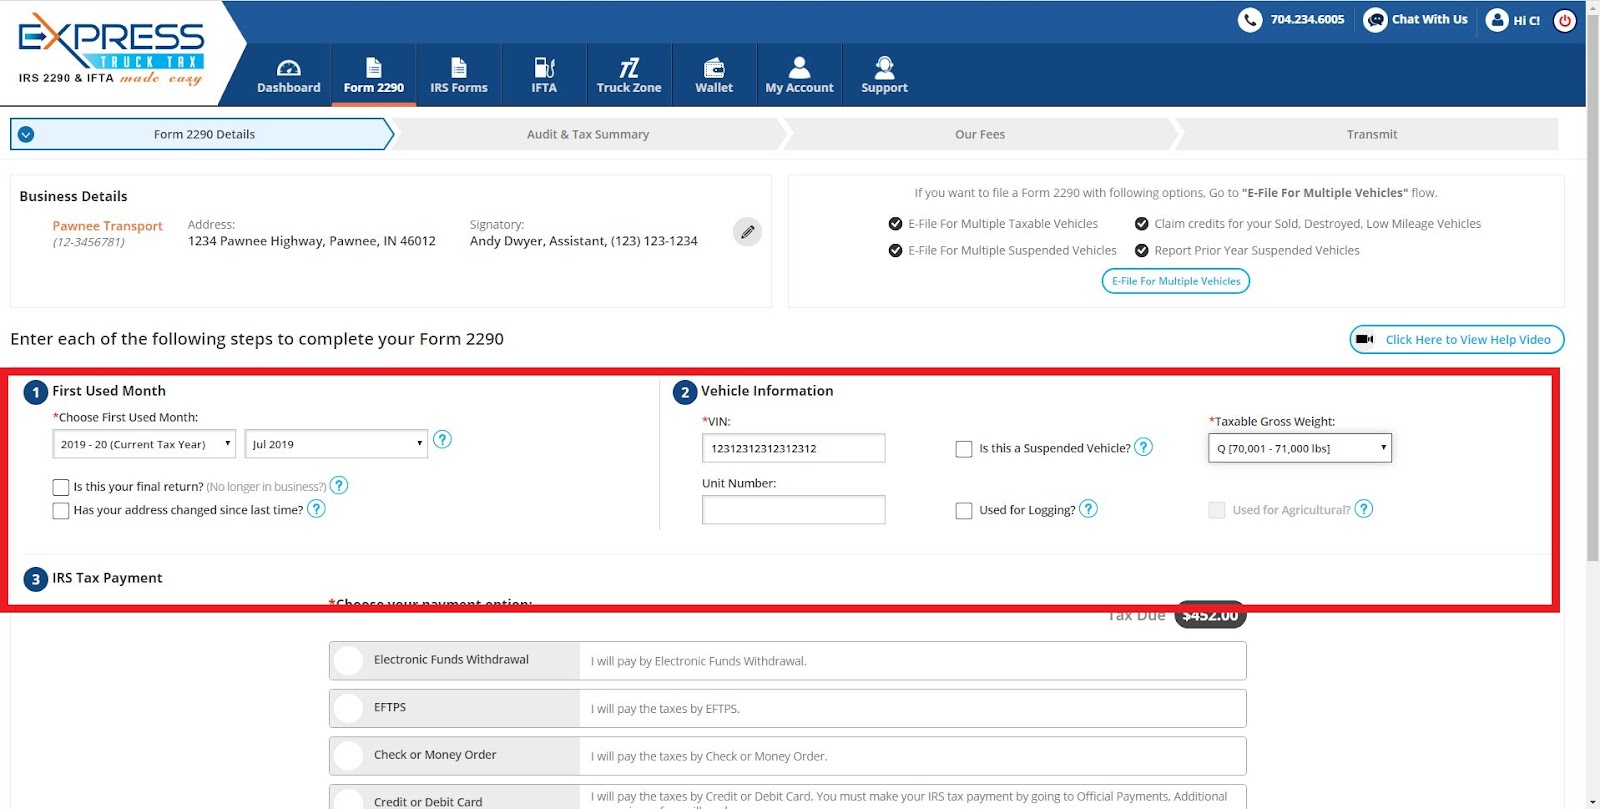
Task: Open My Account page
Action: point(799,75)
